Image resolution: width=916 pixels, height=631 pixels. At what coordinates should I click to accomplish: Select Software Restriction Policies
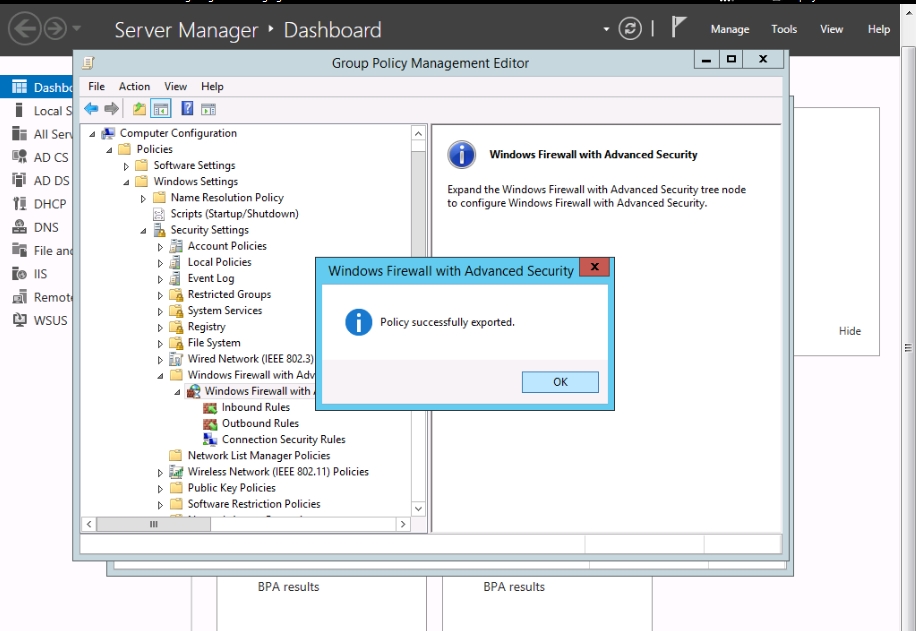coord(254,504)
